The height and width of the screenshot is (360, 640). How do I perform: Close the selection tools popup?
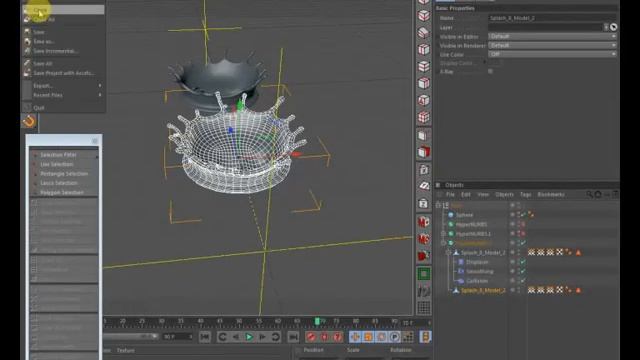[95, 141]
